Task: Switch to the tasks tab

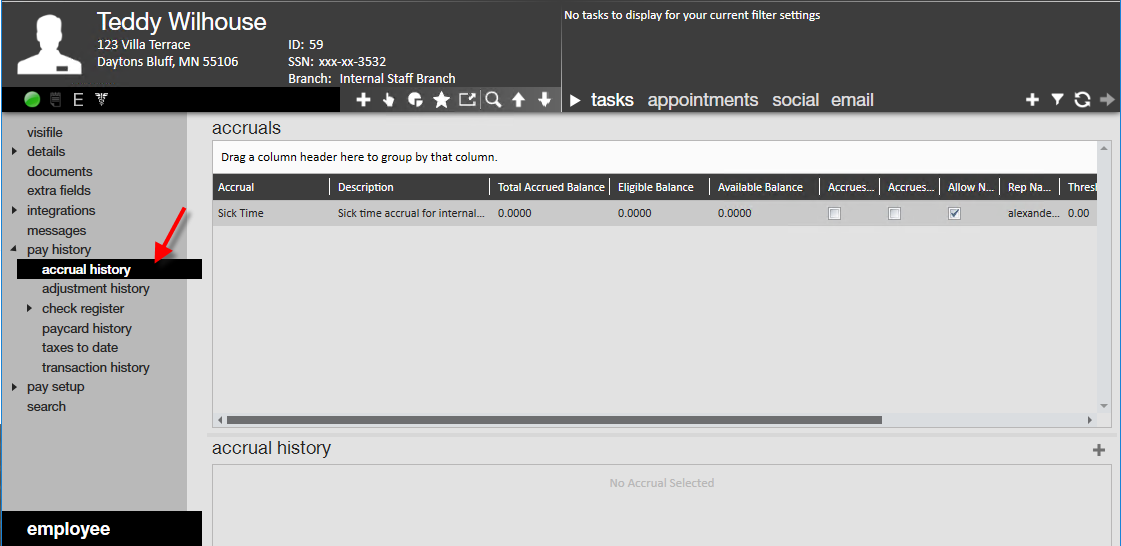Action: click(x=612, y=100)
